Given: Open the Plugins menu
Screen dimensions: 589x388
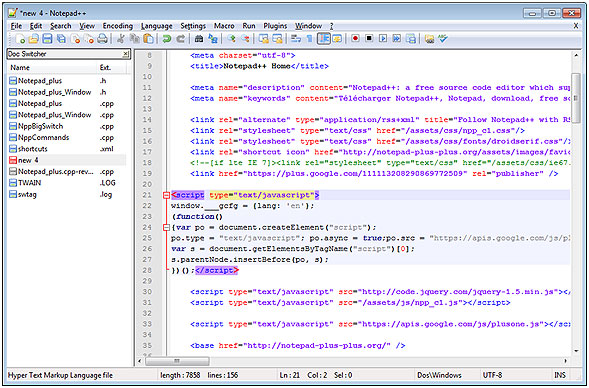Looking at the screenshot, I should tap(275, 26).
